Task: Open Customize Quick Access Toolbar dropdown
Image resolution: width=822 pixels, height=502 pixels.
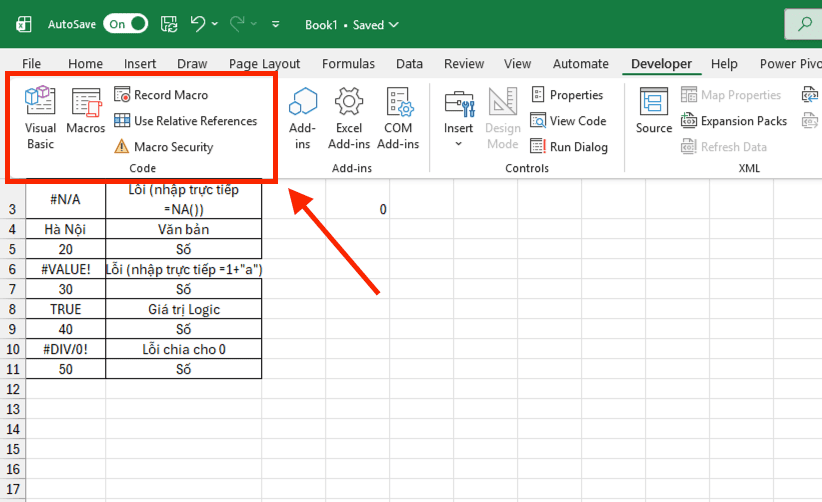Action: [x=276, y=24]
